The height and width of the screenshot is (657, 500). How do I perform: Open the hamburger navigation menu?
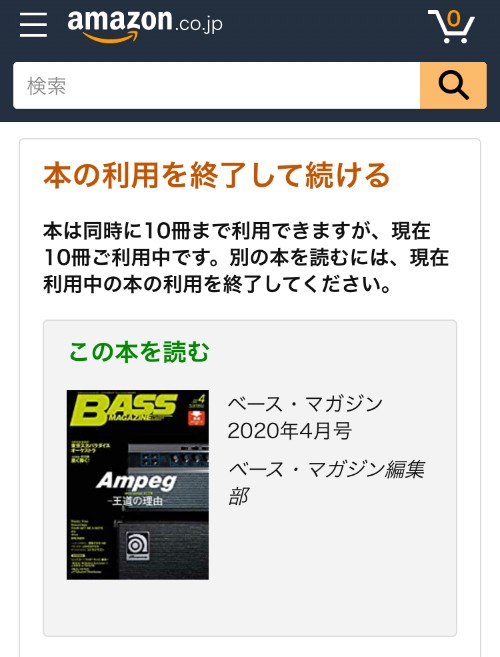tap(33, 24)
